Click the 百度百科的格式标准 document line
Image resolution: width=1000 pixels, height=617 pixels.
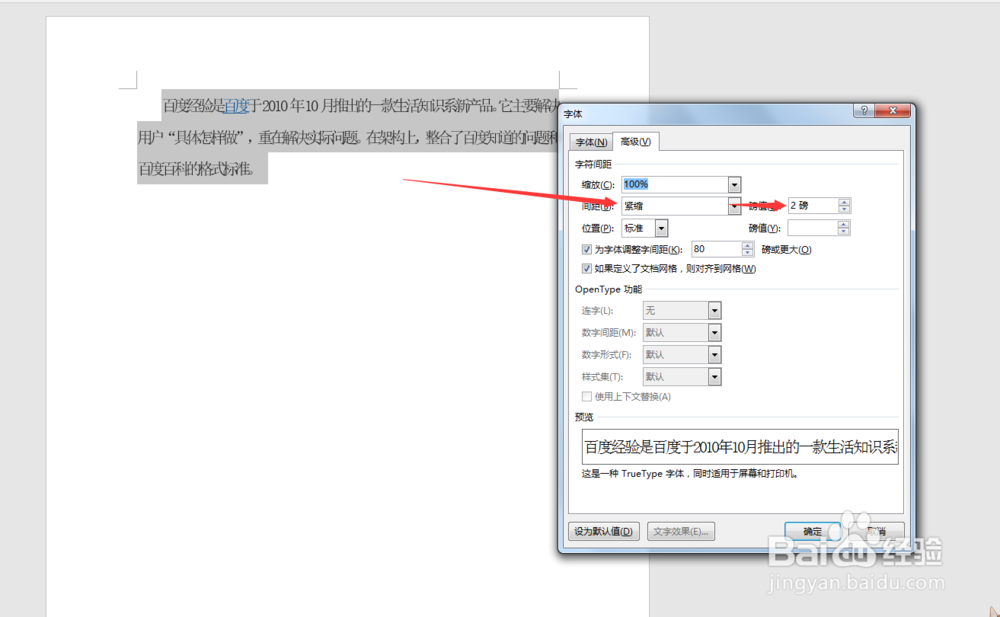coord(196,169)
